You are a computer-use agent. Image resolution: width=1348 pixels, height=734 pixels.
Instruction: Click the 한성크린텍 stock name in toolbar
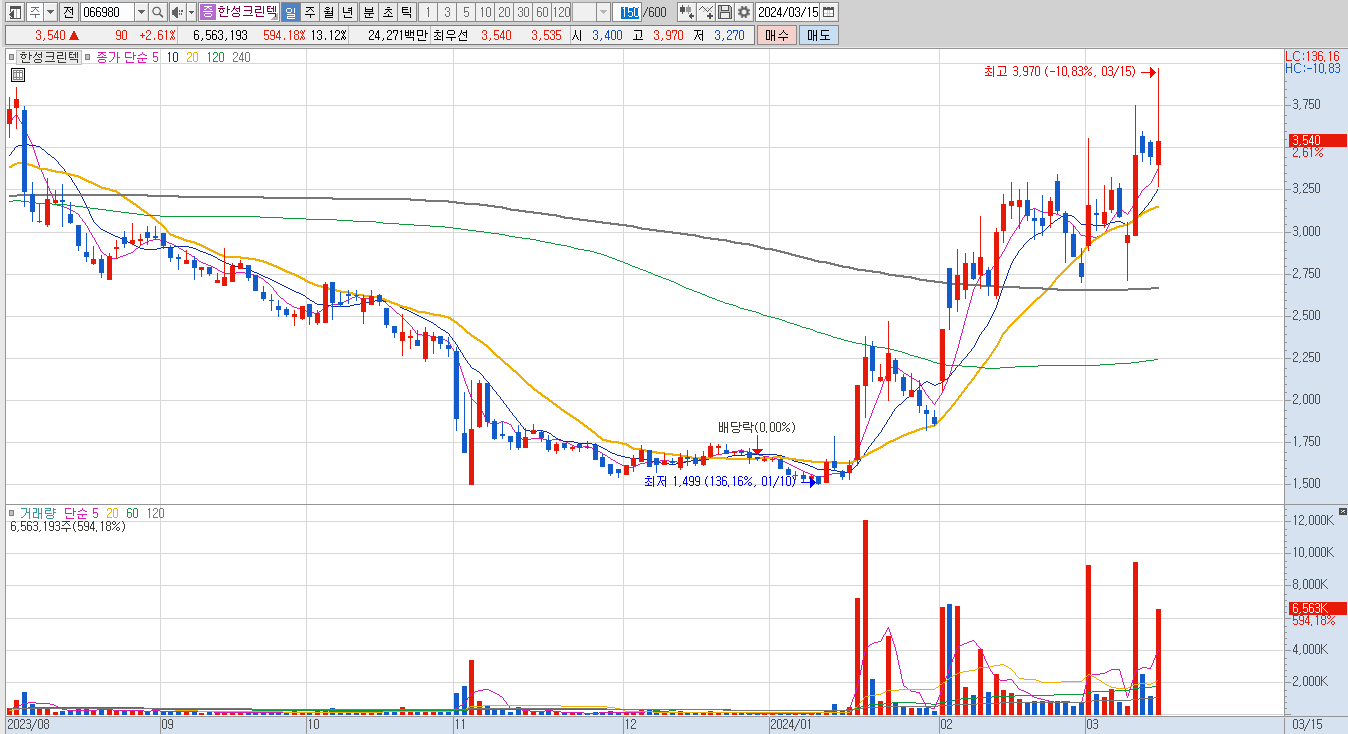246,12
